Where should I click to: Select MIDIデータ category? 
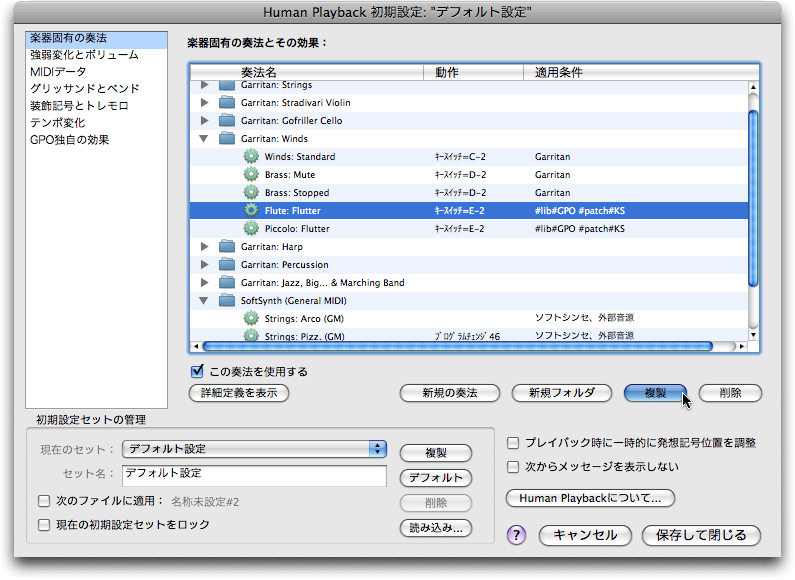point(96,71)
